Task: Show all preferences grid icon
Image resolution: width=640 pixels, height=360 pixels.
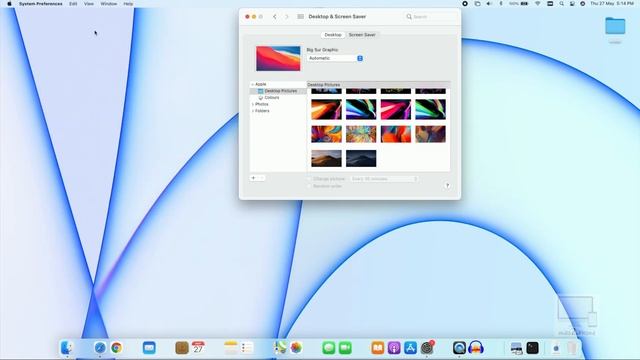Action: [x=300, y=17]
